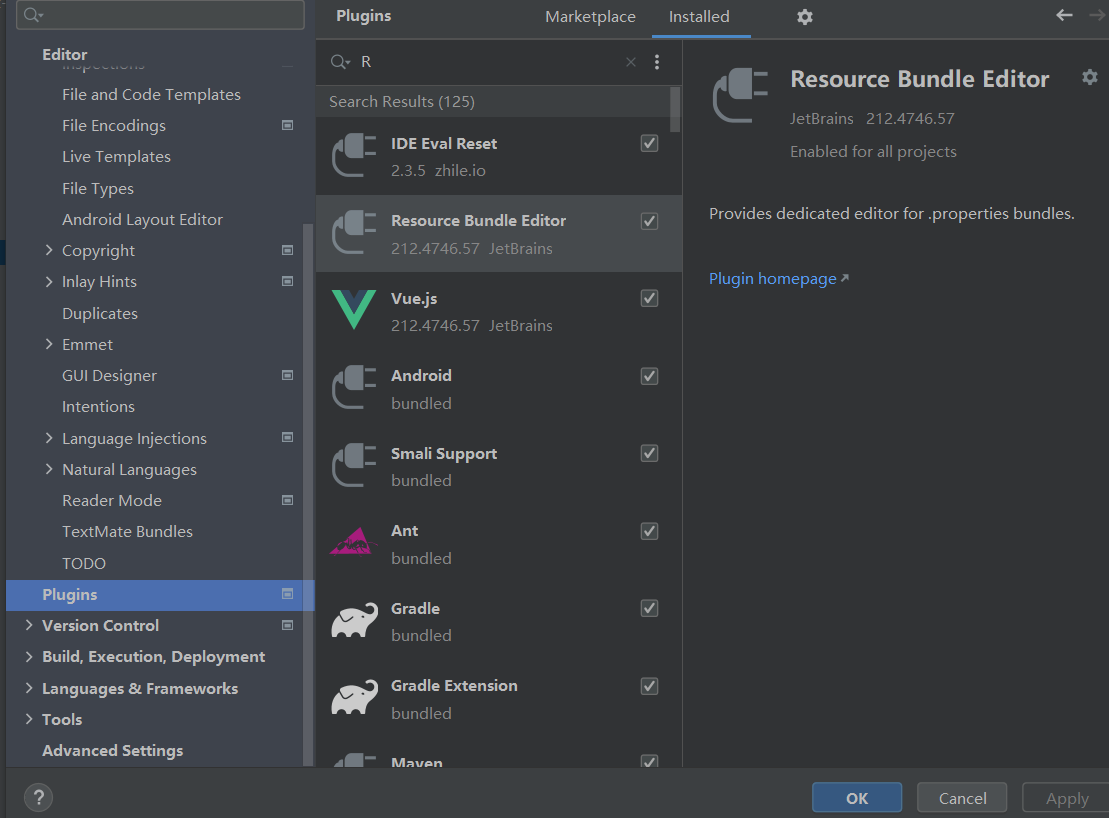This screenshot has width=1109, height=818.
Task: Open the Plugin homepage link
Action: 779,279
